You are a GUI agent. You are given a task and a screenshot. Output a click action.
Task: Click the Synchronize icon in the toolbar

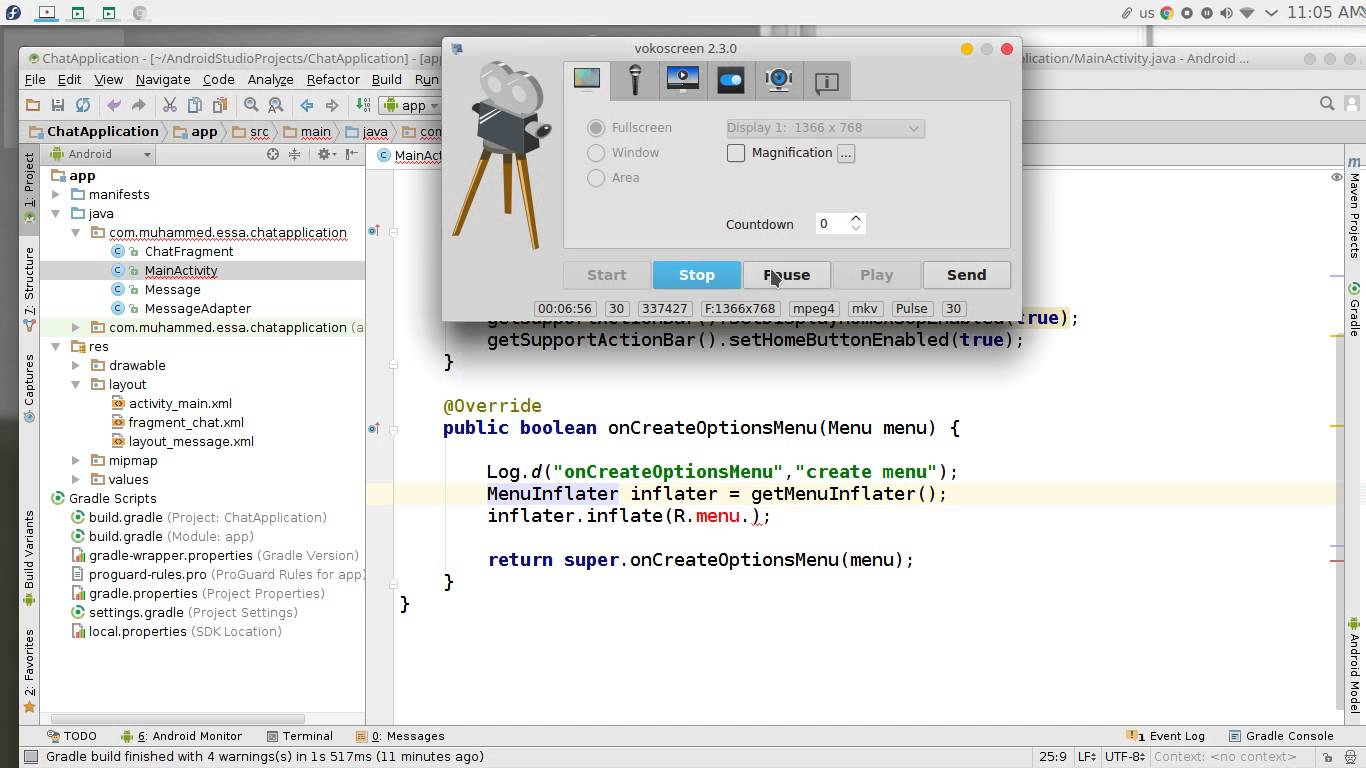tap(82, 104)
